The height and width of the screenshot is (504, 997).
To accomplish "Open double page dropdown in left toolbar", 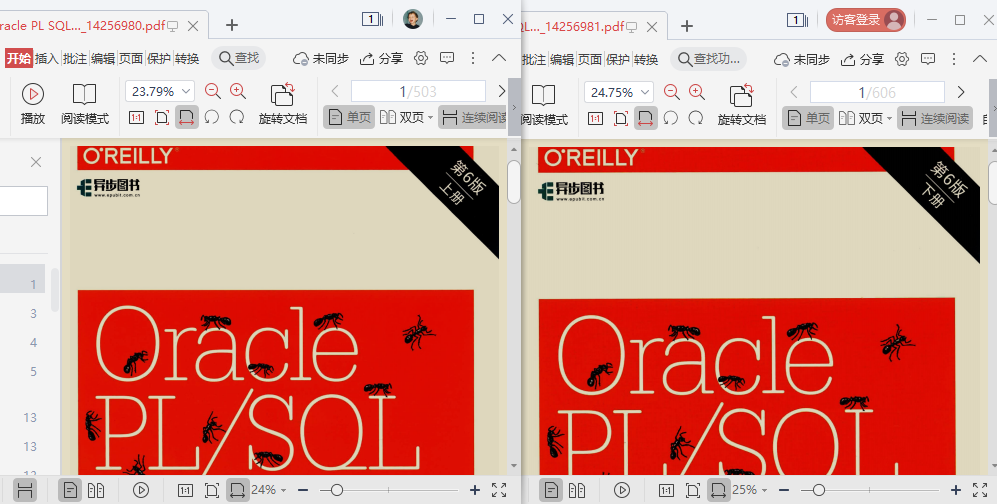I will 430,118.
